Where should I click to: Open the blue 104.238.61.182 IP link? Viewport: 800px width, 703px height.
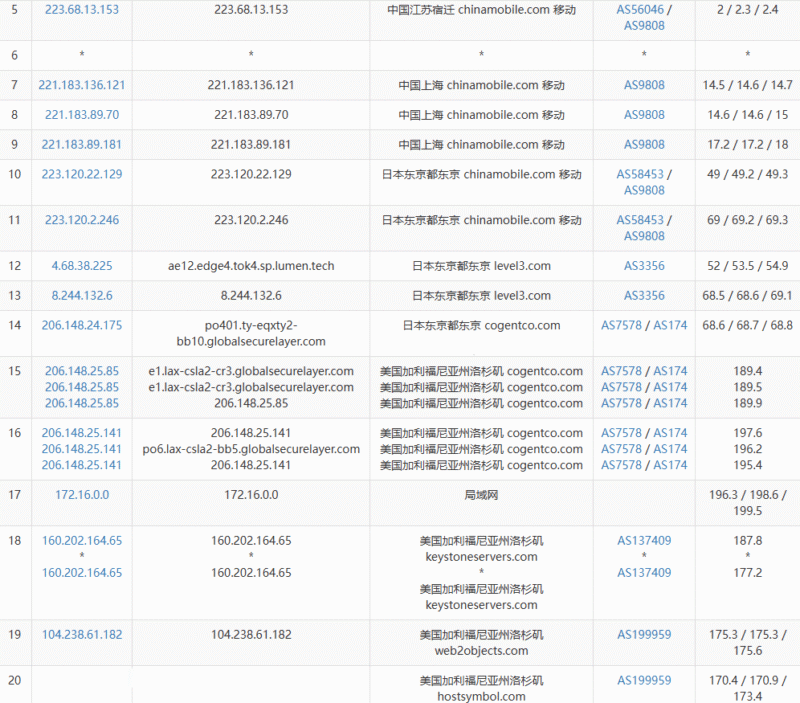[82, 635]
